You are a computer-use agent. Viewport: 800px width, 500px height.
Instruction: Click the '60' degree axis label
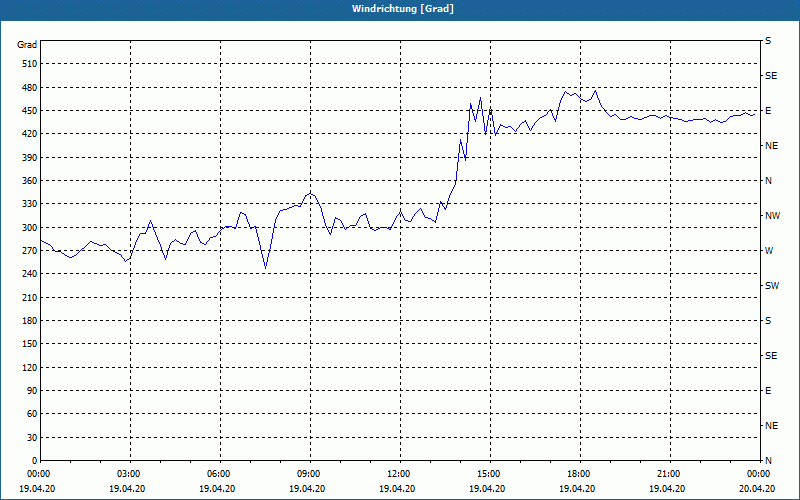coord(32,414)
